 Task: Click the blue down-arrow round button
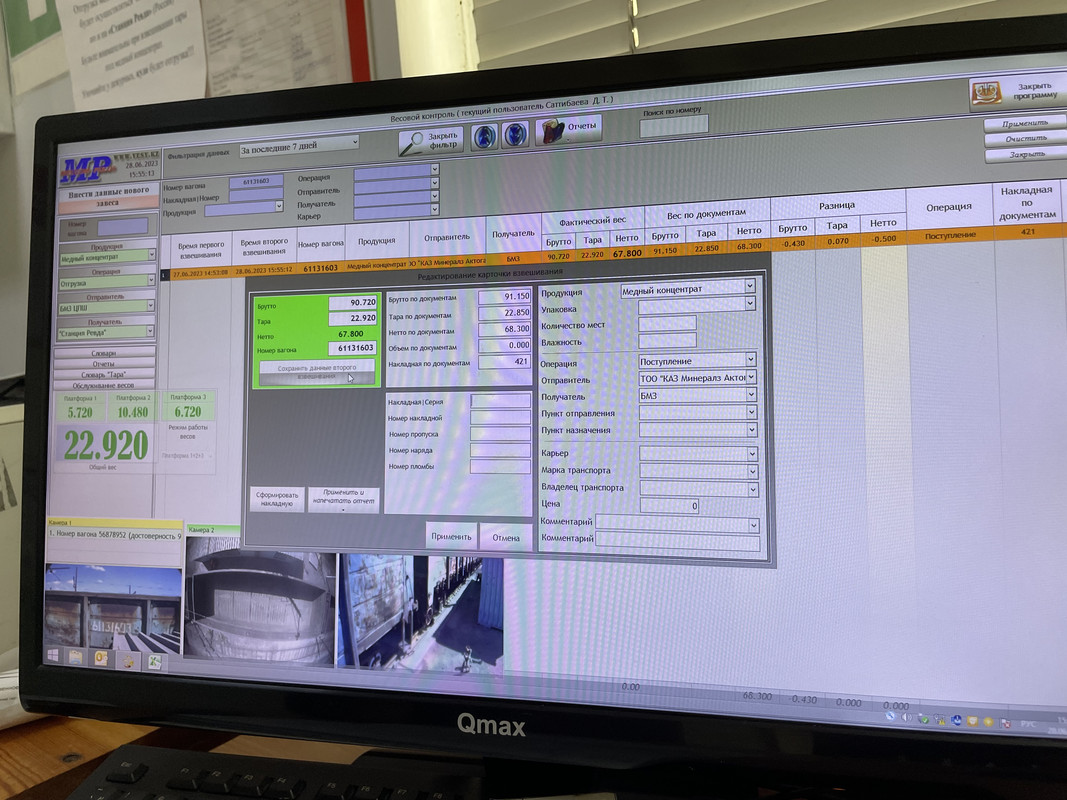point(515,133)
